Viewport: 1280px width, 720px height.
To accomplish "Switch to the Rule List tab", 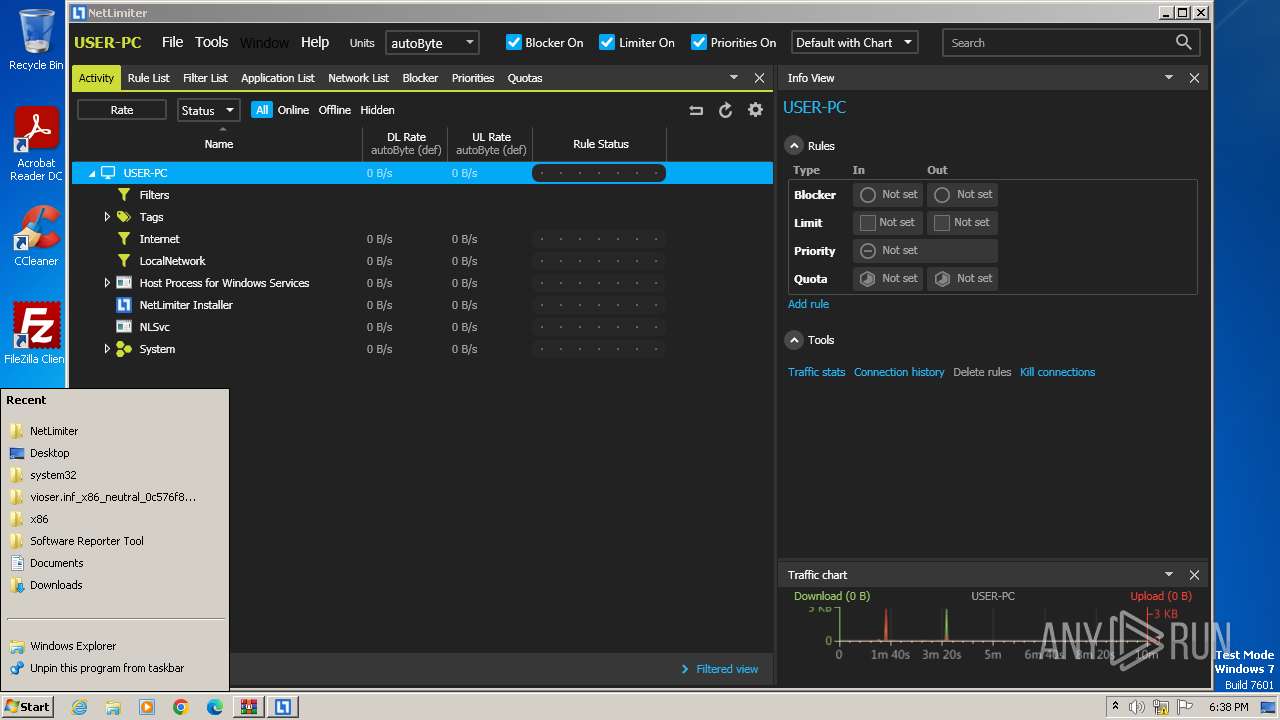I will (149, 78).
